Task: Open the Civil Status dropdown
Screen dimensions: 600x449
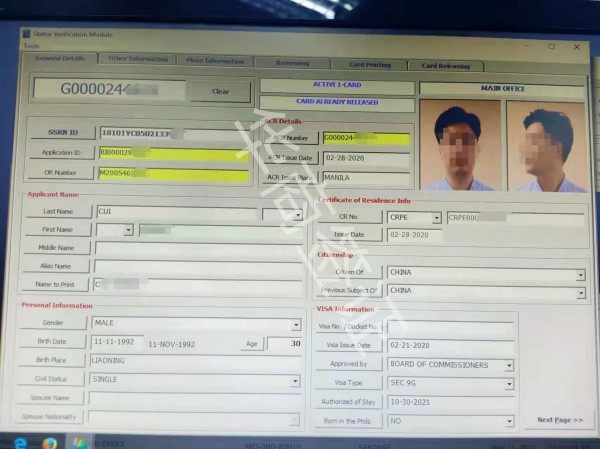Action: (x=296, y=381)
